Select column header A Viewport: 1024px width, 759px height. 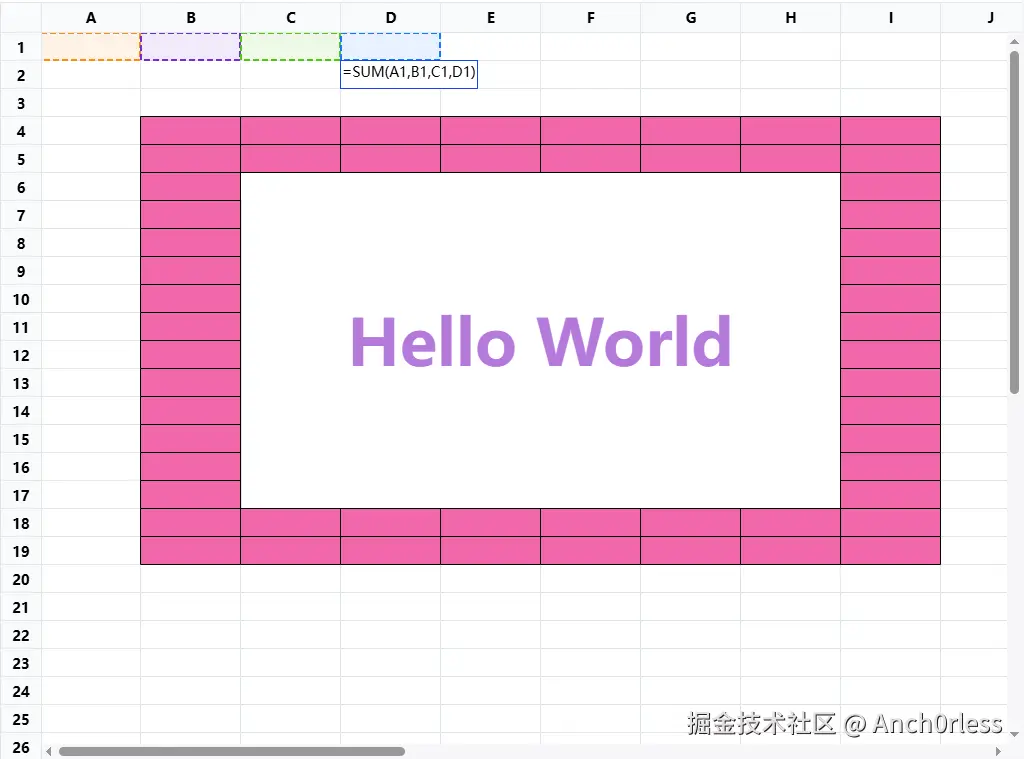(x=91, y=17)
